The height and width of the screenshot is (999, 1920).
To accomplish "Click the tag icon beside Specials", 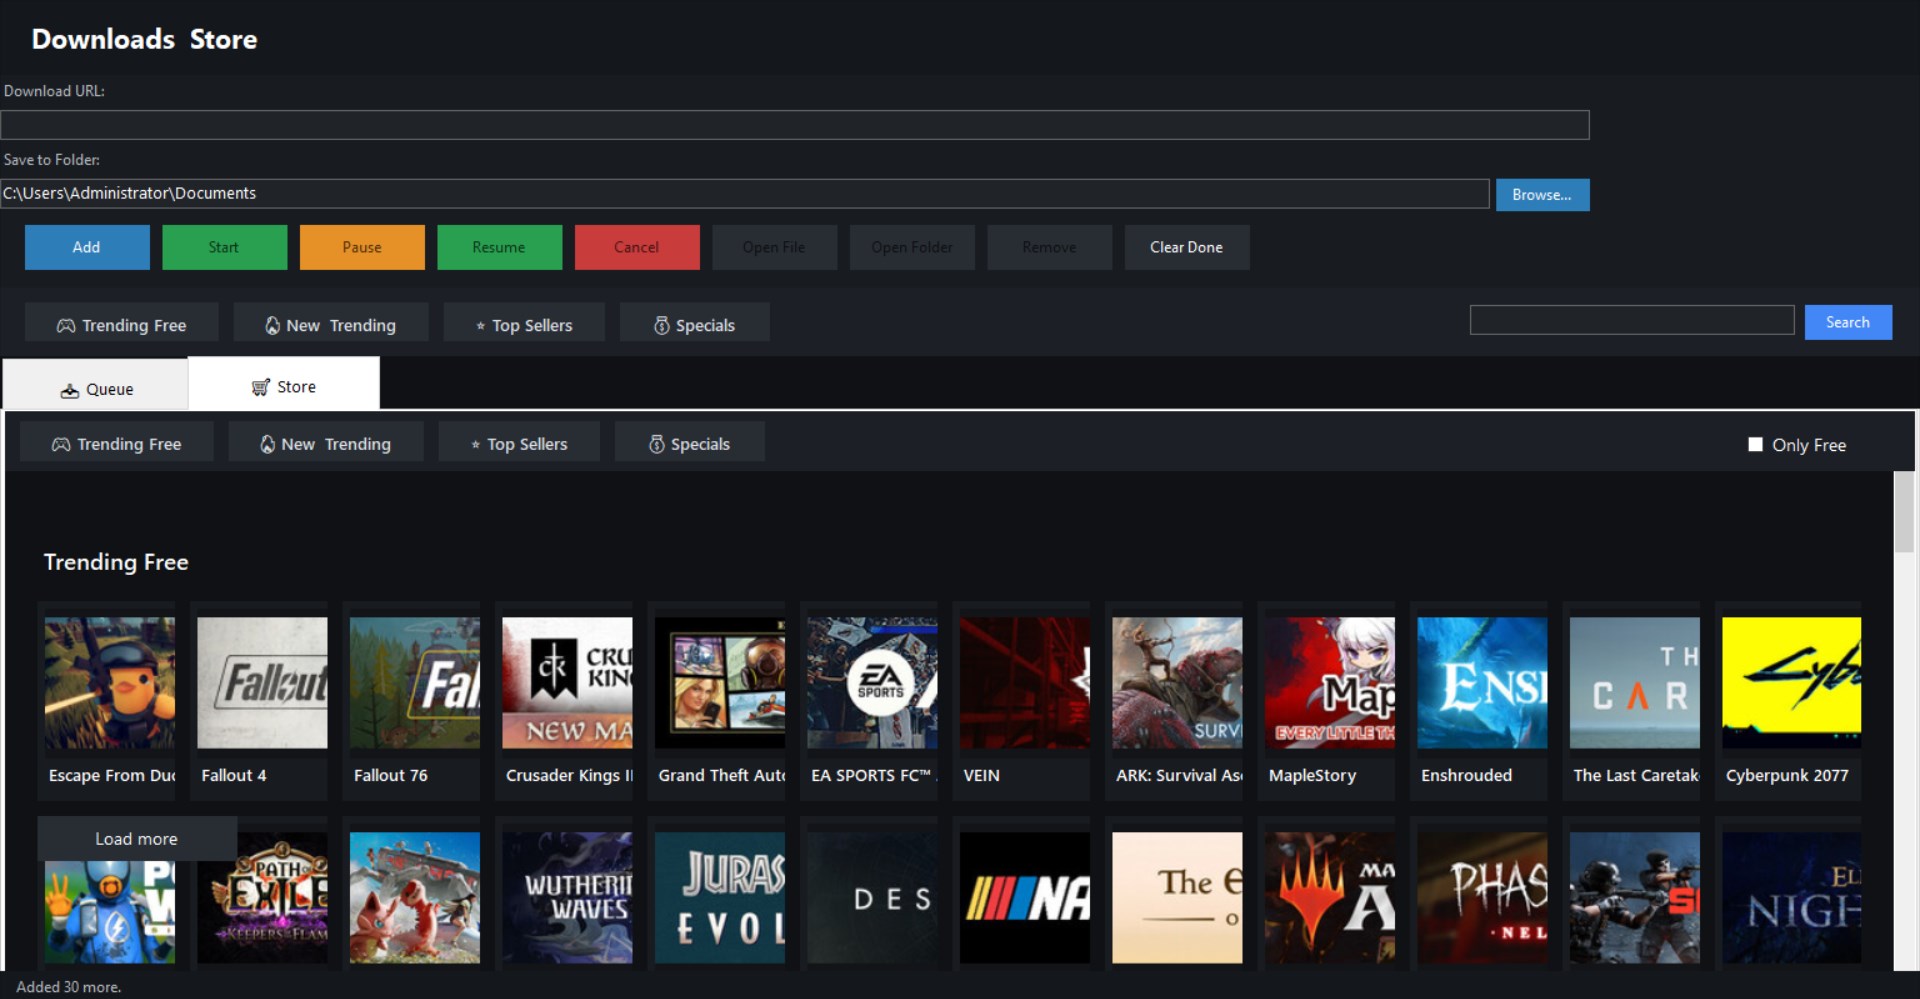I will click(x=662, y=324).
